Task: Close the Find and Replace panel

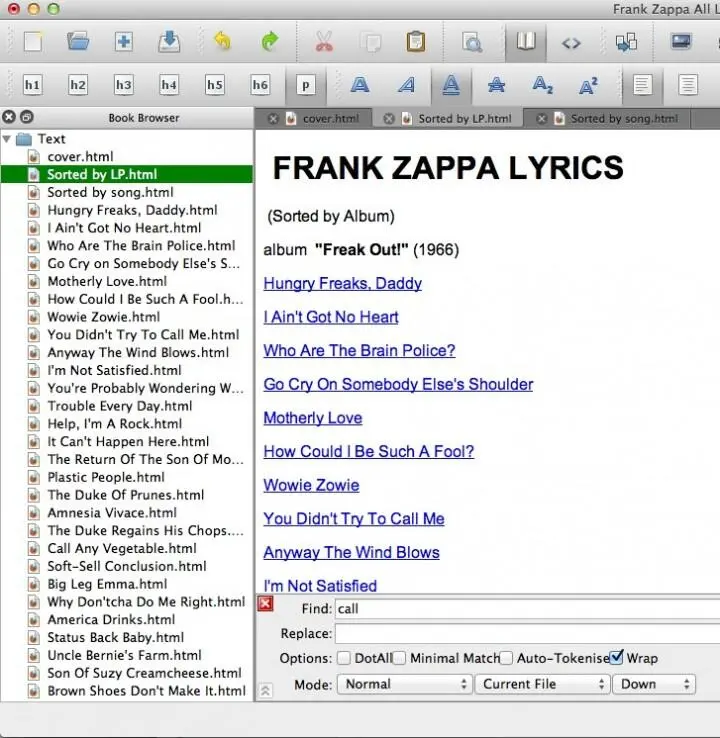Action: (x=265, y=603)
